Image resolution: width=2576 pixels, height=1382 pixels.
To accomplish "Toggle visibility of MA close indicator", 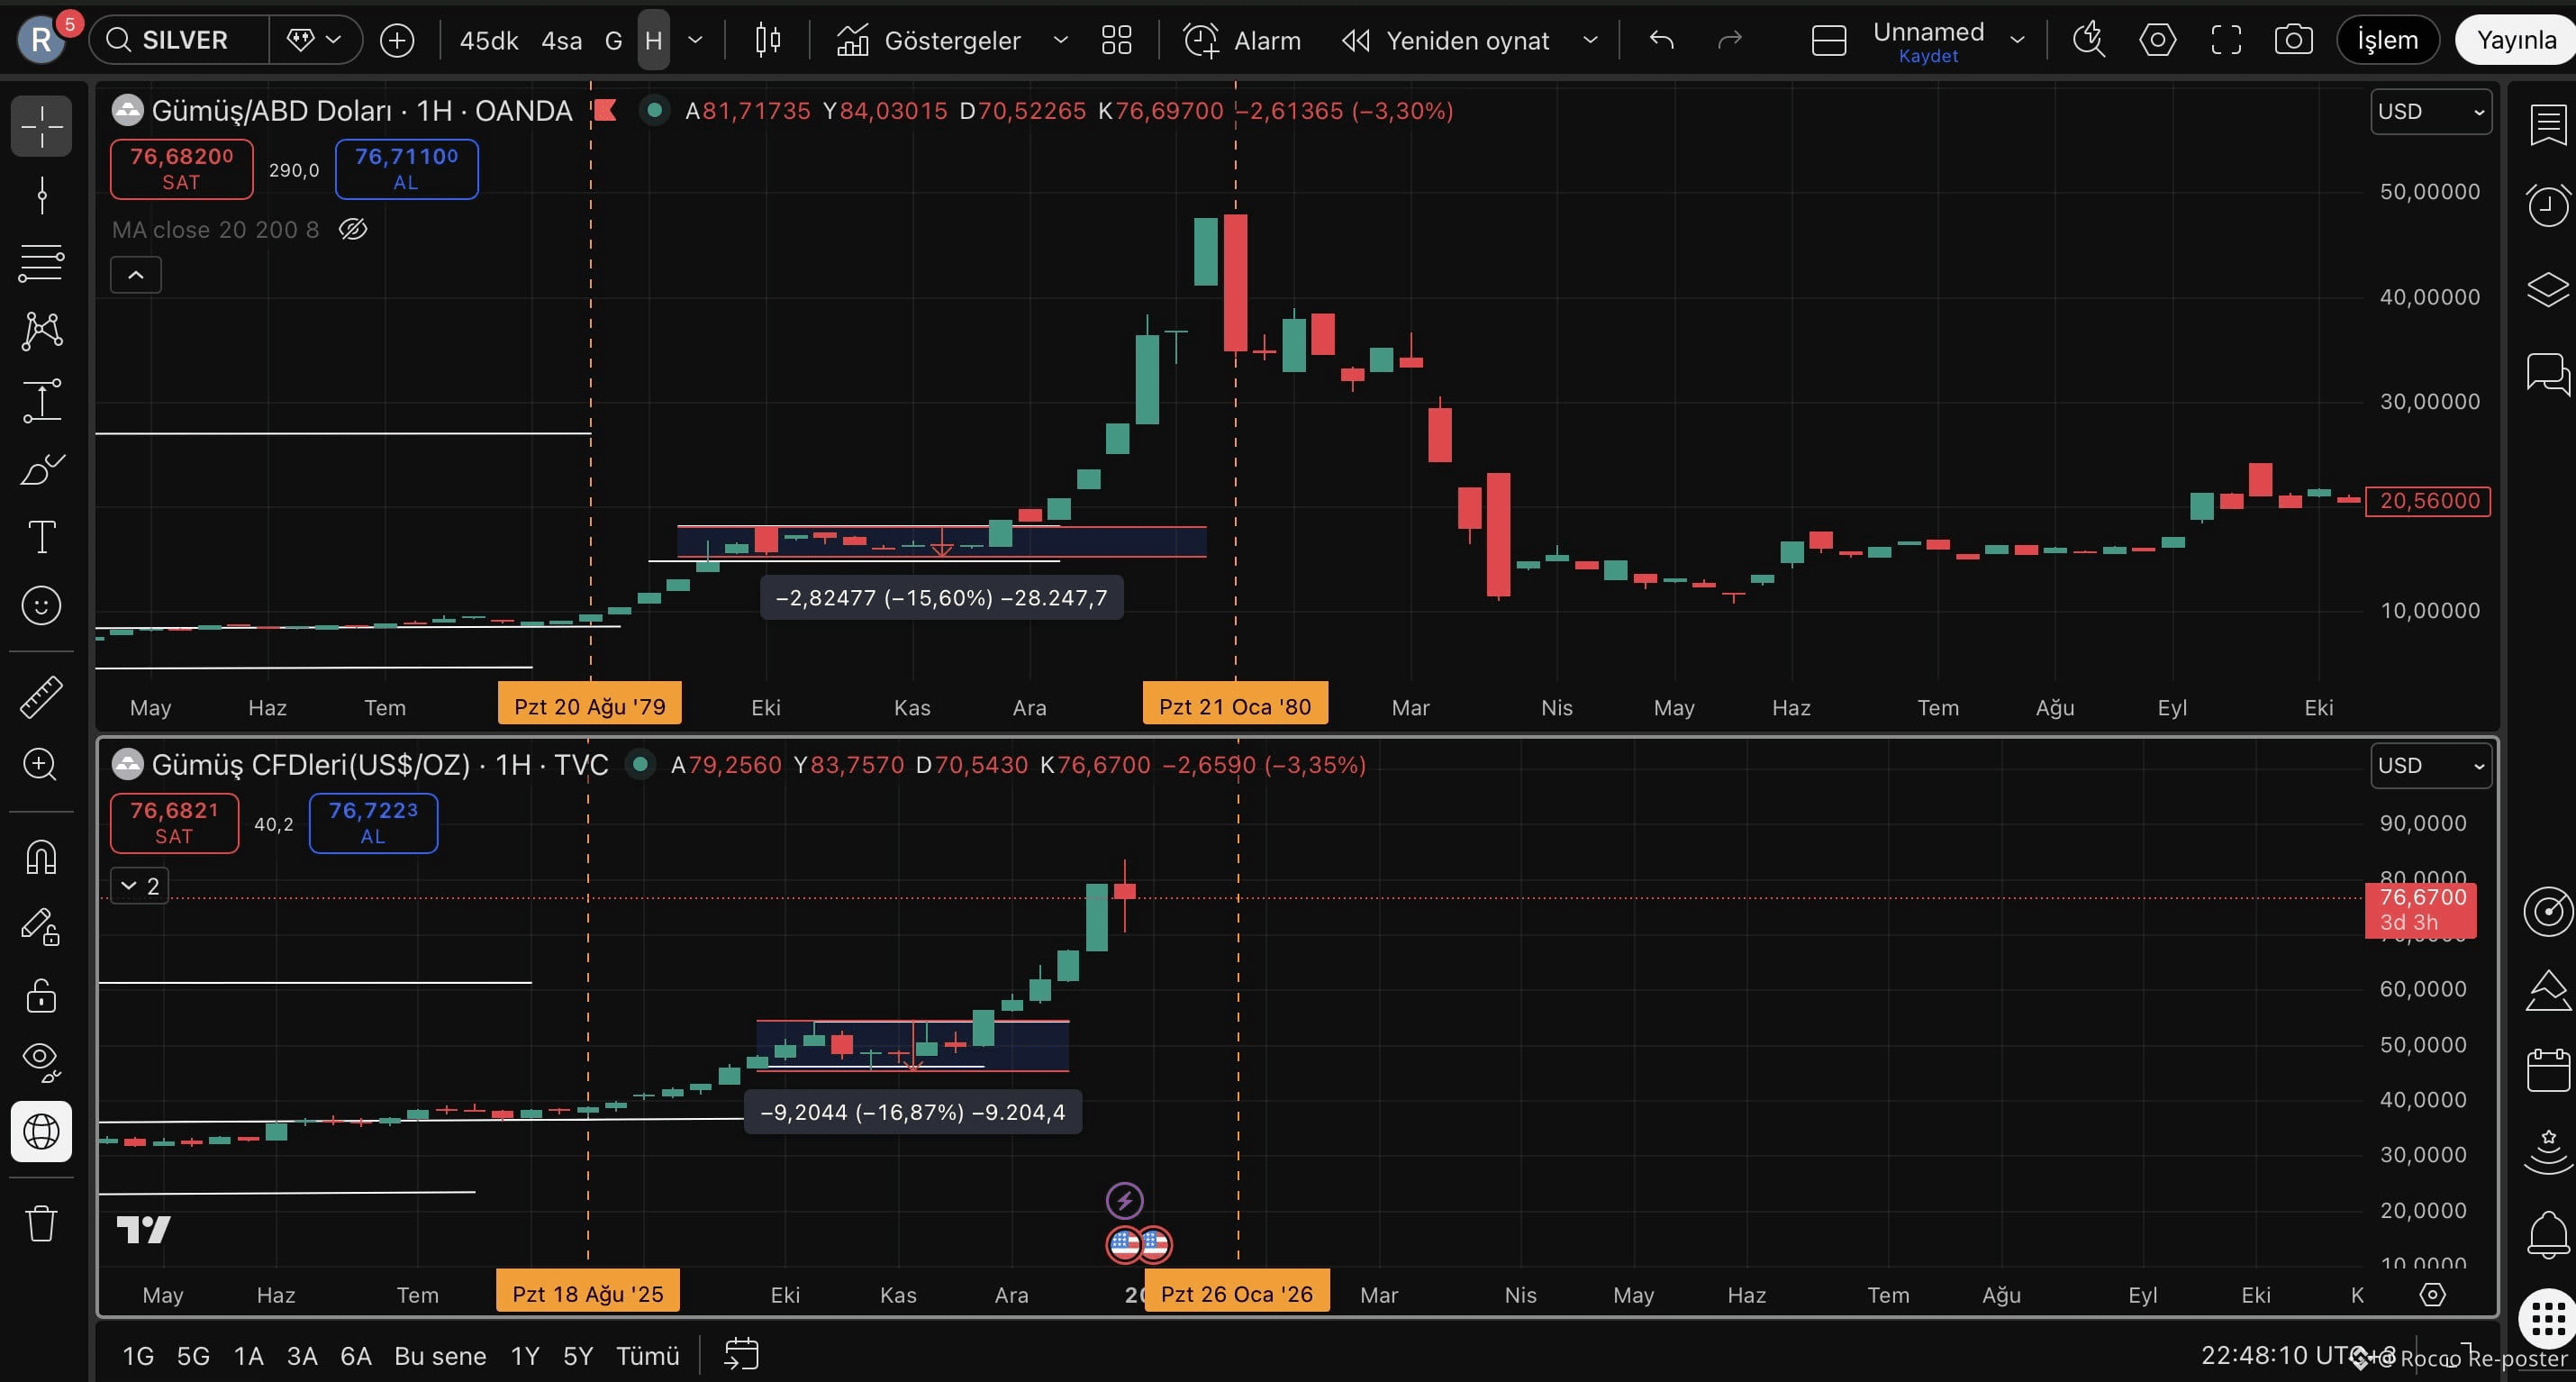I will pos(353,230).
